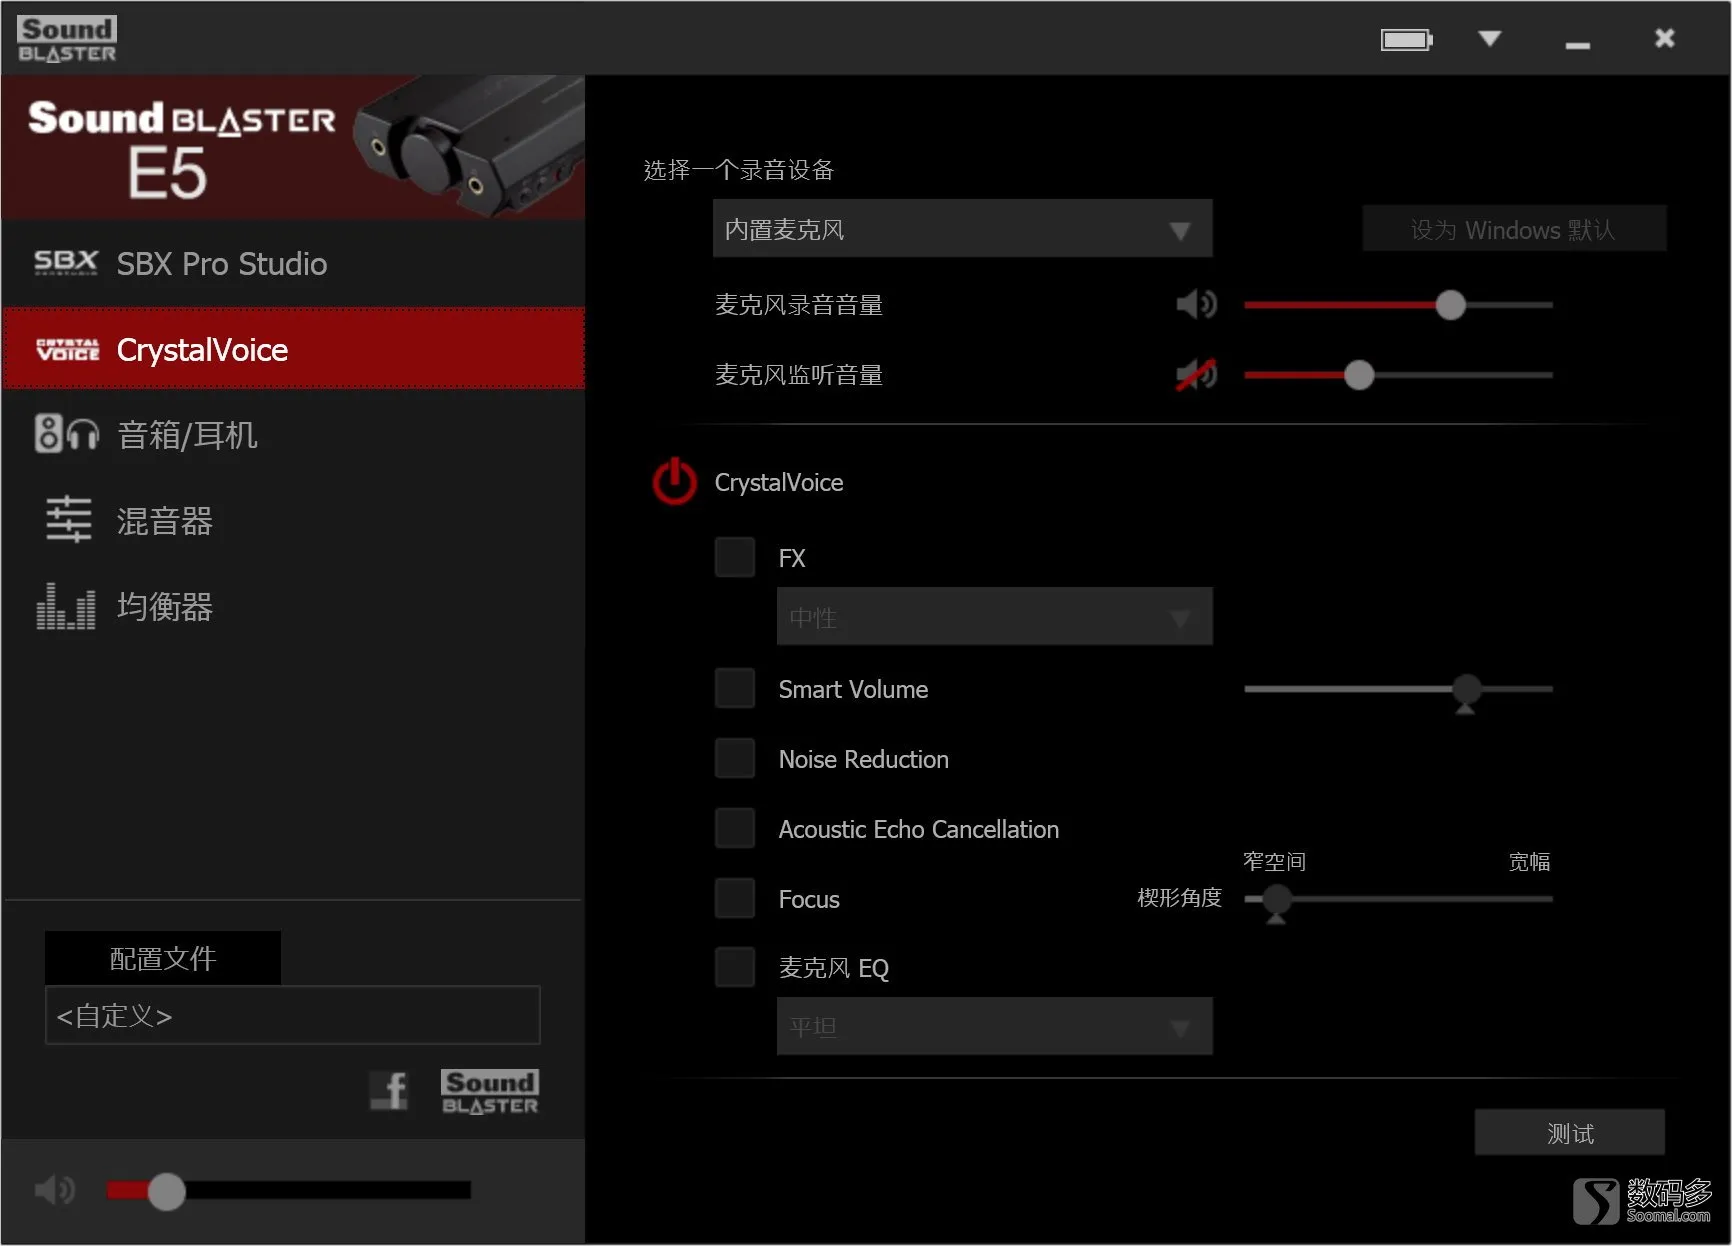1732x1246 pixels.
Task: Open the Facebook link icon
Action: [389, 1091]
